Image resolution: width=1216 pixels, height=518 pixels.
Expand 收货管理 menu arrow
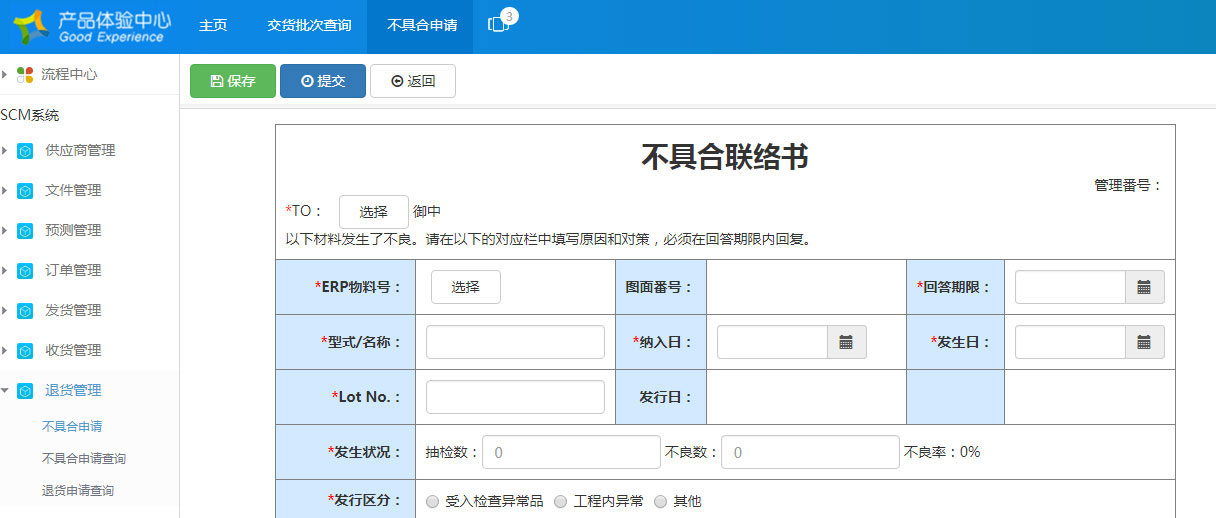[5, 351]
